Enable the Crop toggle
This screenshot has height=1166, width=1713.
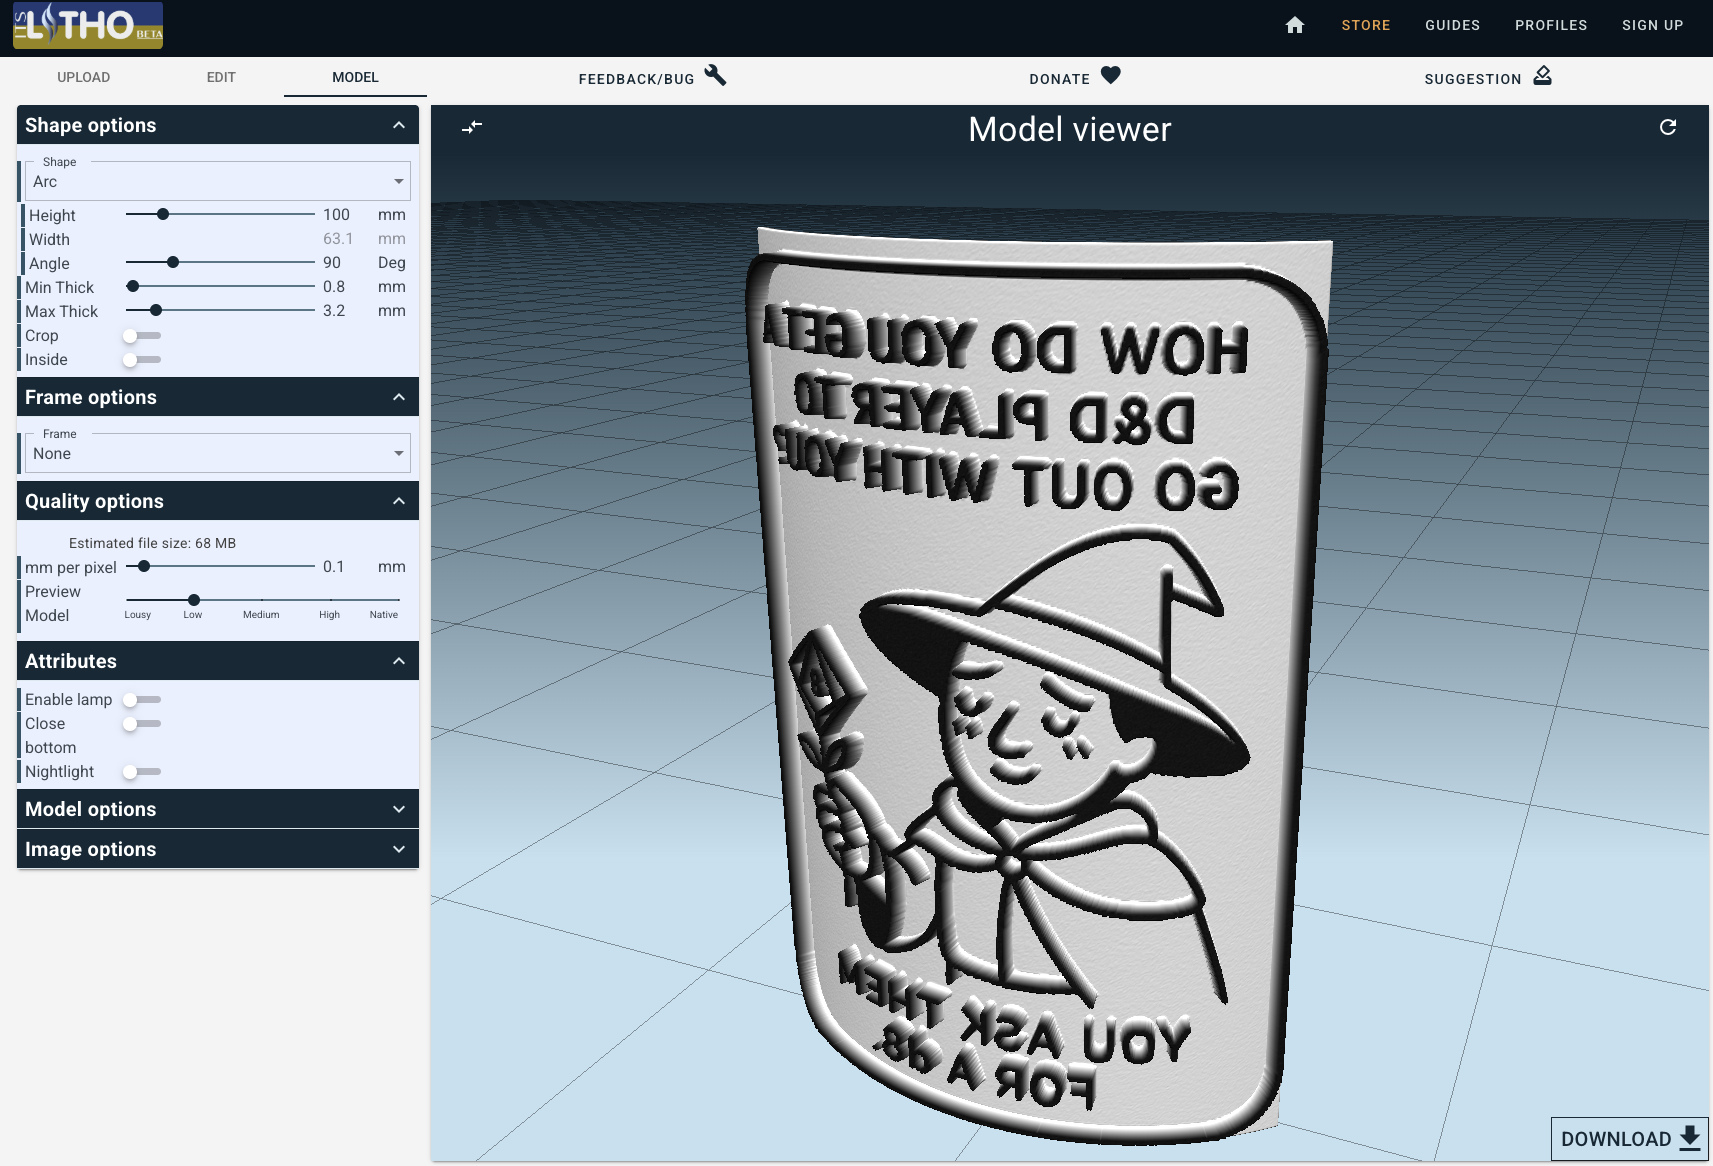[141, 336]
